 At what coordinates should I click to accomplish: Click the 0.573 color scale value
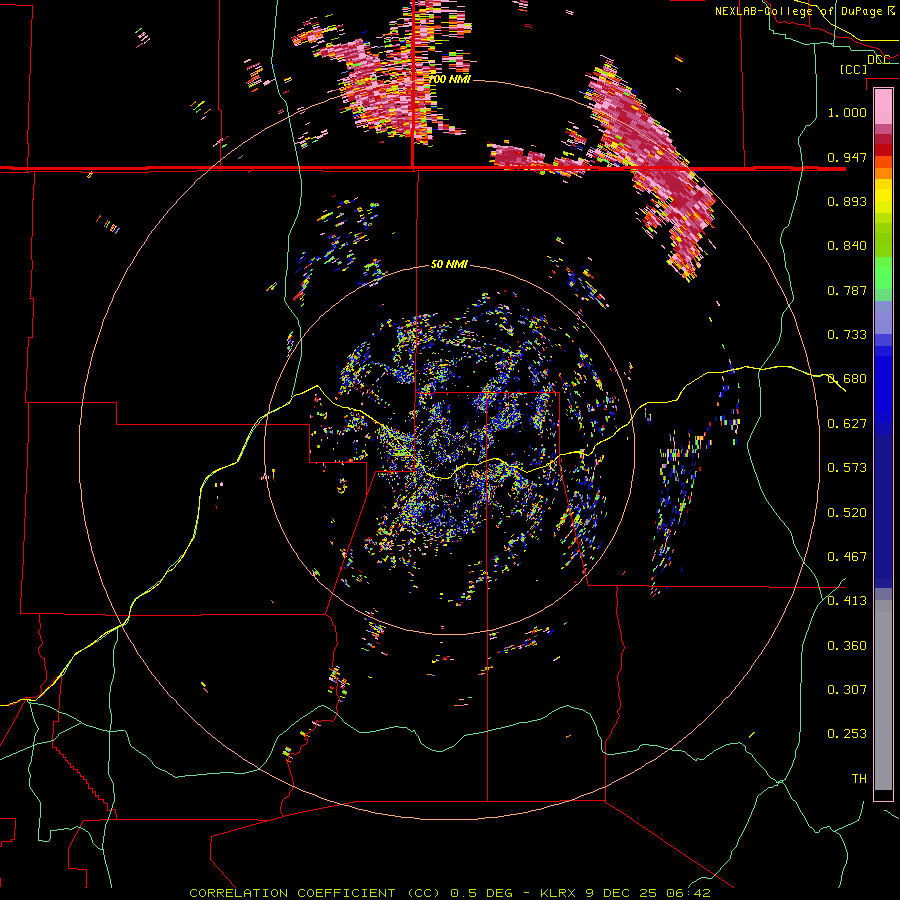point(847,468)
